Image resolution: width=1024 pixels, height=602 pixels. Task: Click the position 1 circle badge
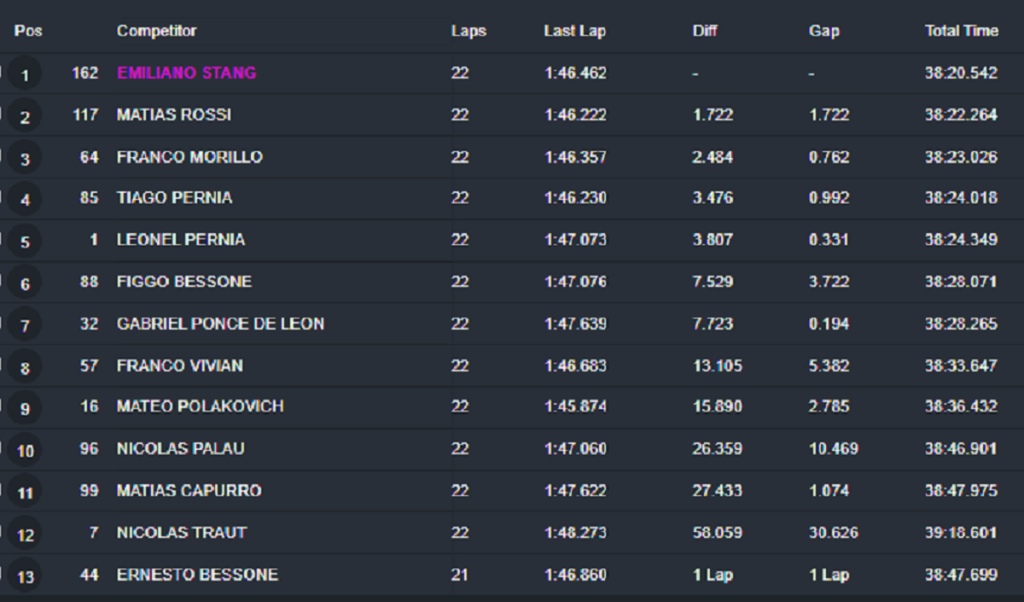coord(25,74)
